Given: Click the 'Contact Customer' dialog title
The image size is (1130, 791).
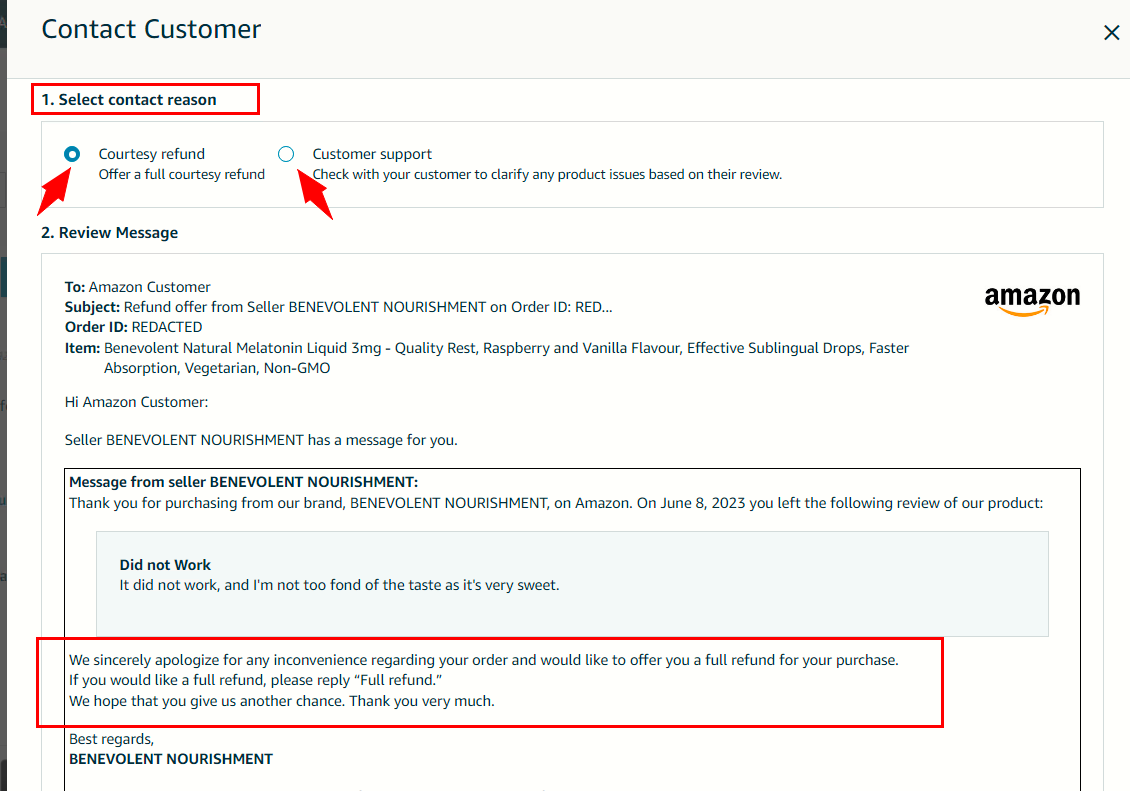Looking at the screenshot, I should tap(151, 30).
